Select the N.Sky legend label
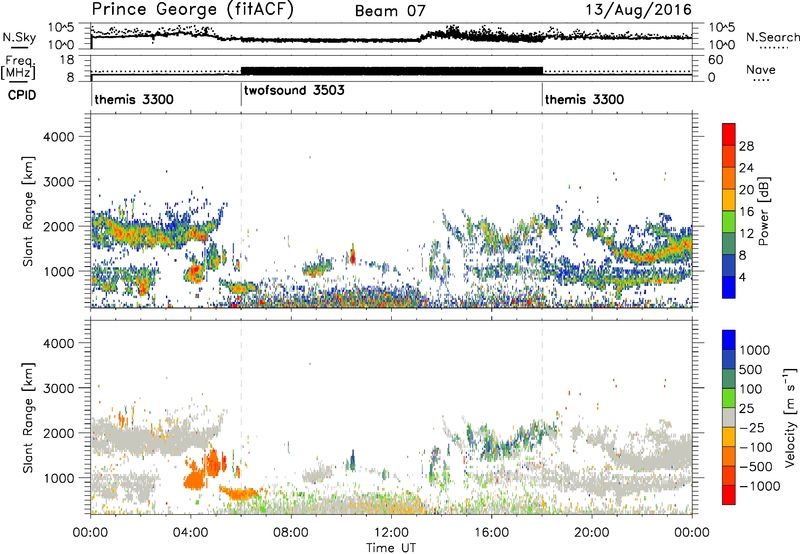 19,37
